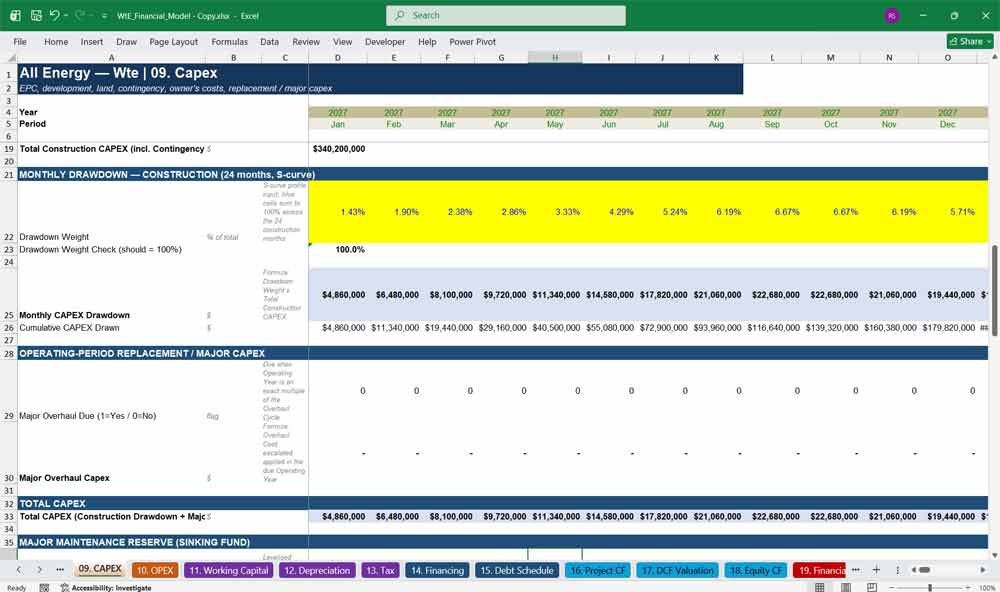Click the Cumulative value $179,820,000

coord(948,328)
